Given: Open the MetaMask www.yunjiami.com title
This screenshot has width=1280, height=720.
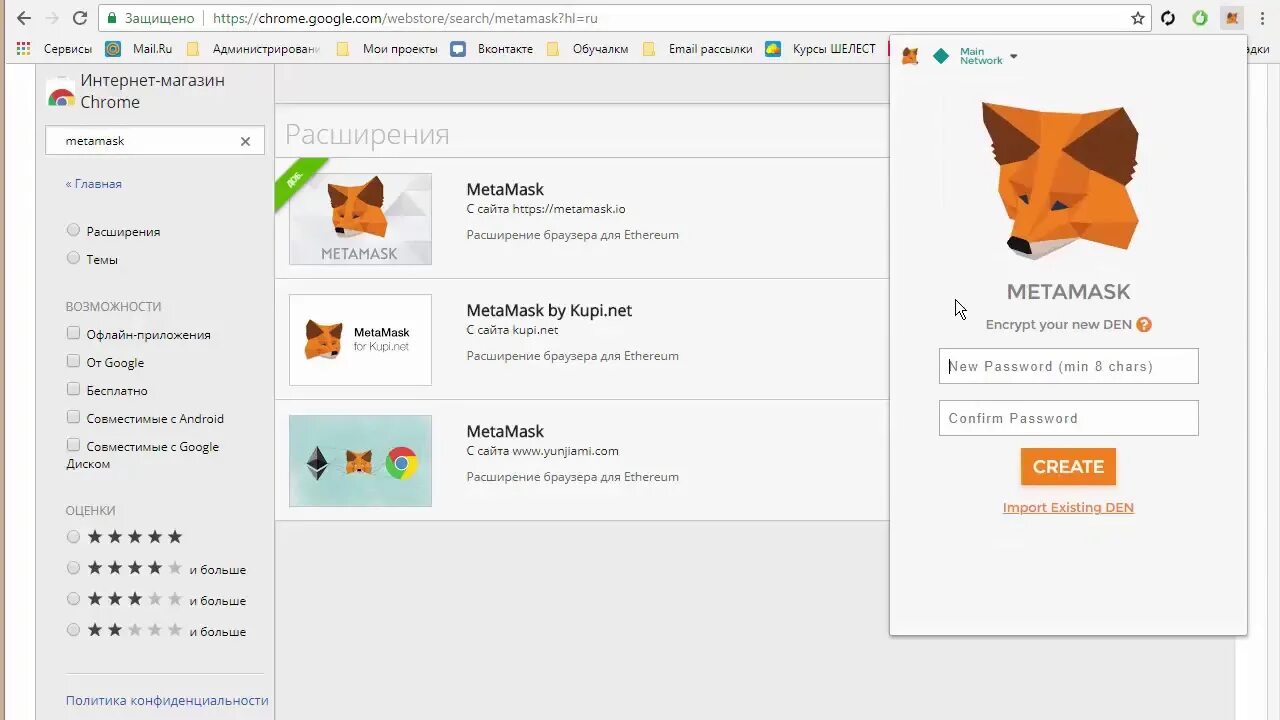Looking at the screenshot, I should pyautogui.click(x=505, y=431).
